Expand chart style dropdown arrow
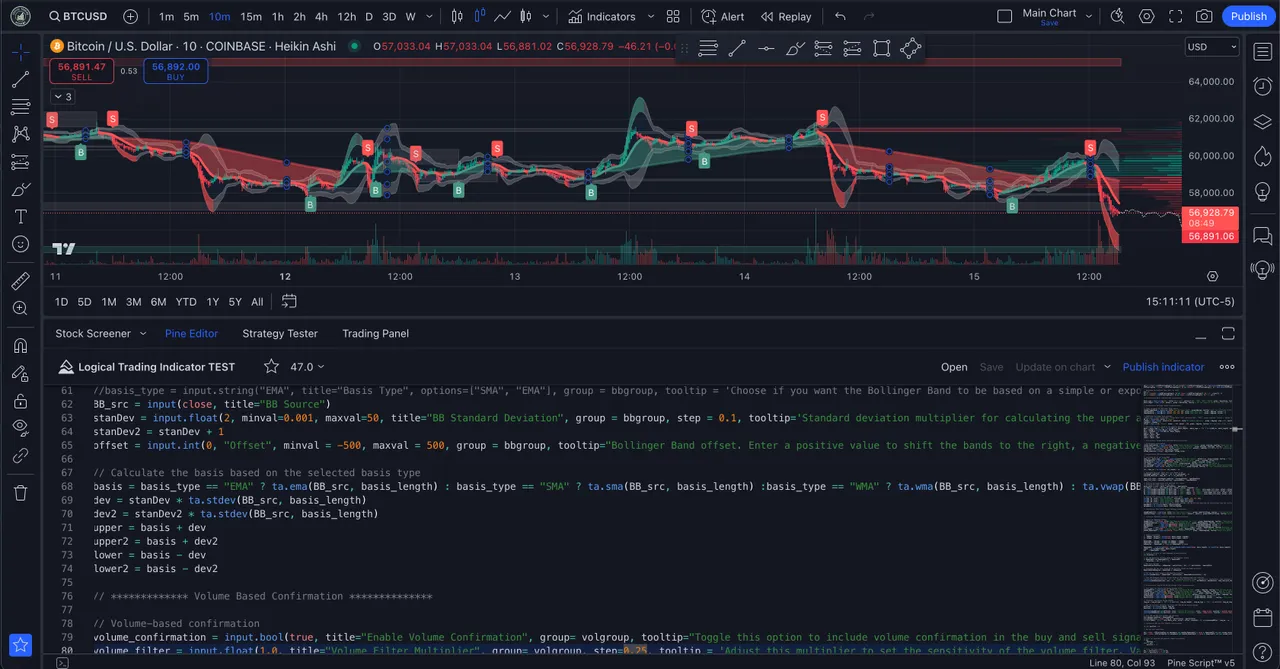Viewport: 1280px width, 669px height. [x=547, y=16]
